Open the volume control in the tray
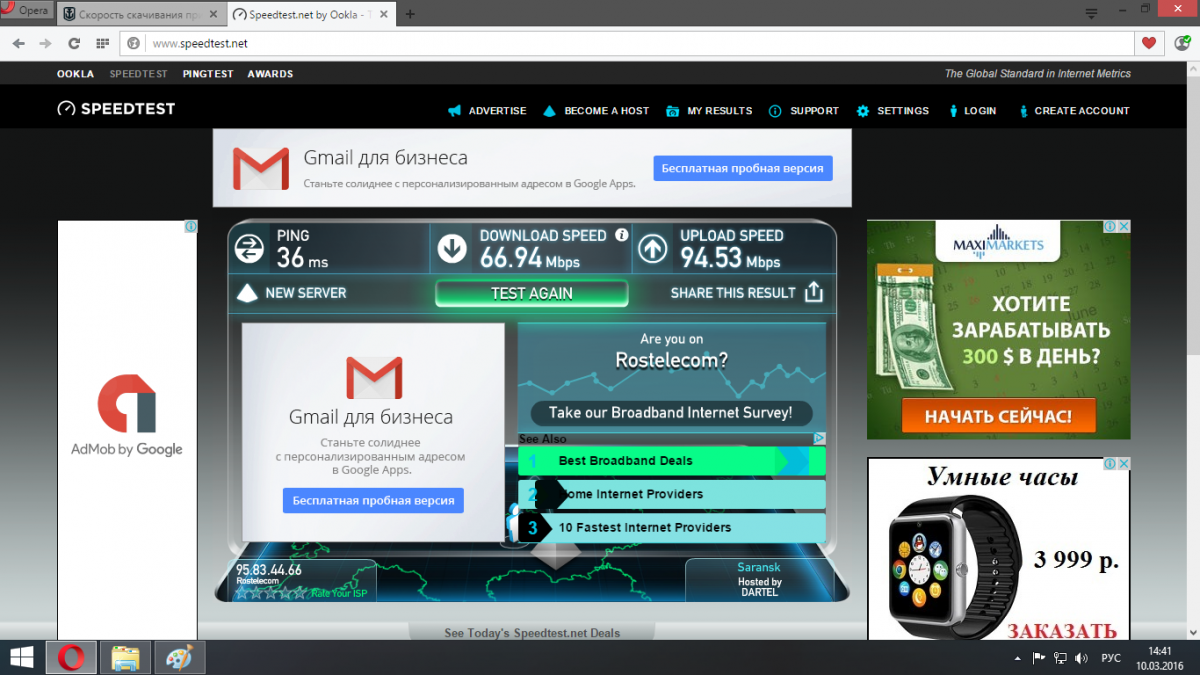 (x=1081, y=658)
